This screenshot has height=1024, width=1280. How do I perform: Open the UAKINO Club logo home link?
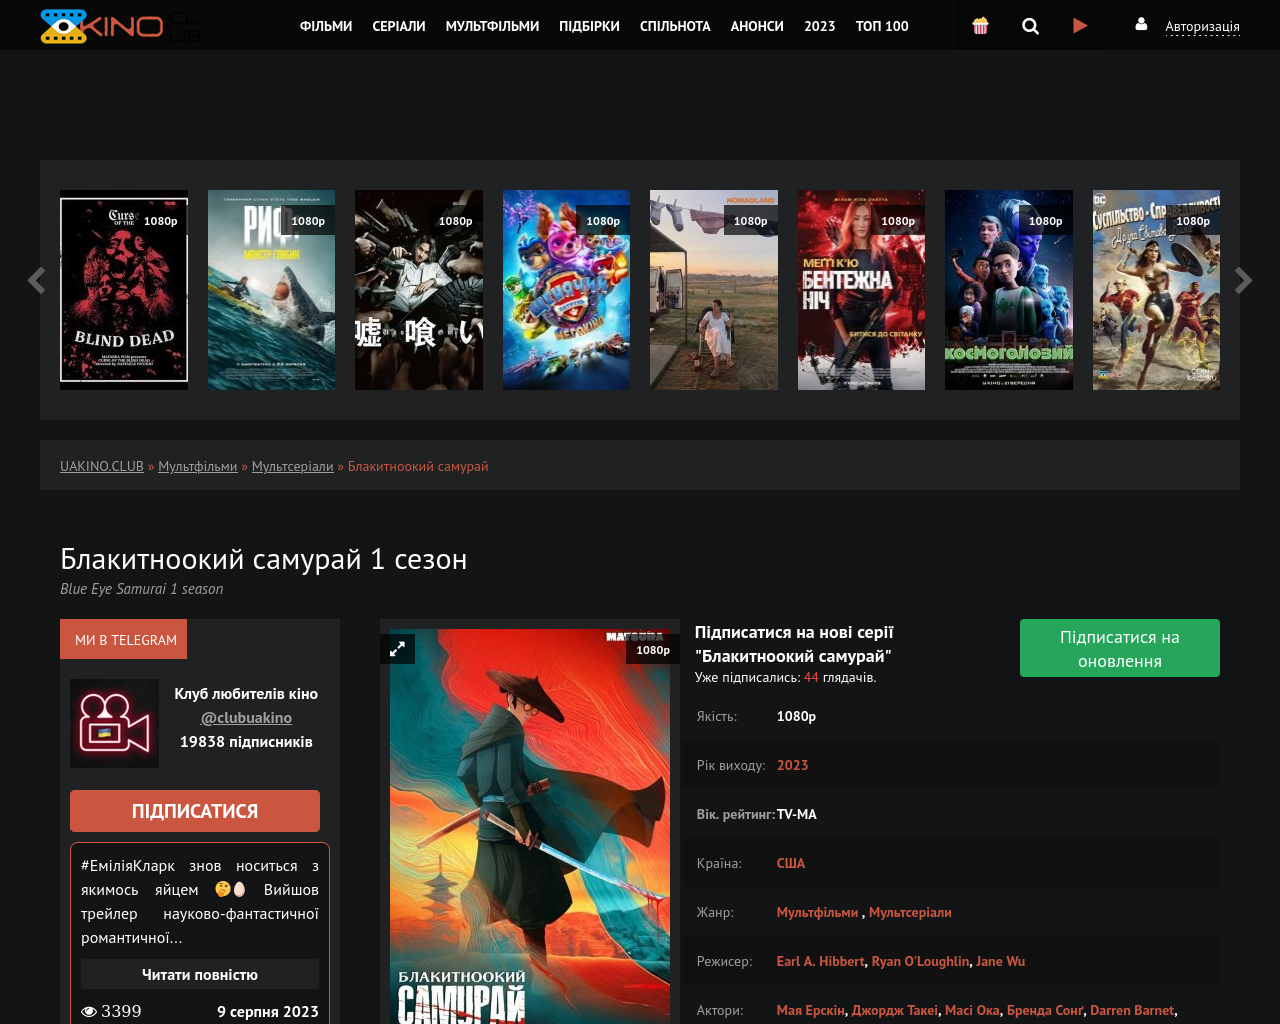(x=120, y=26)
